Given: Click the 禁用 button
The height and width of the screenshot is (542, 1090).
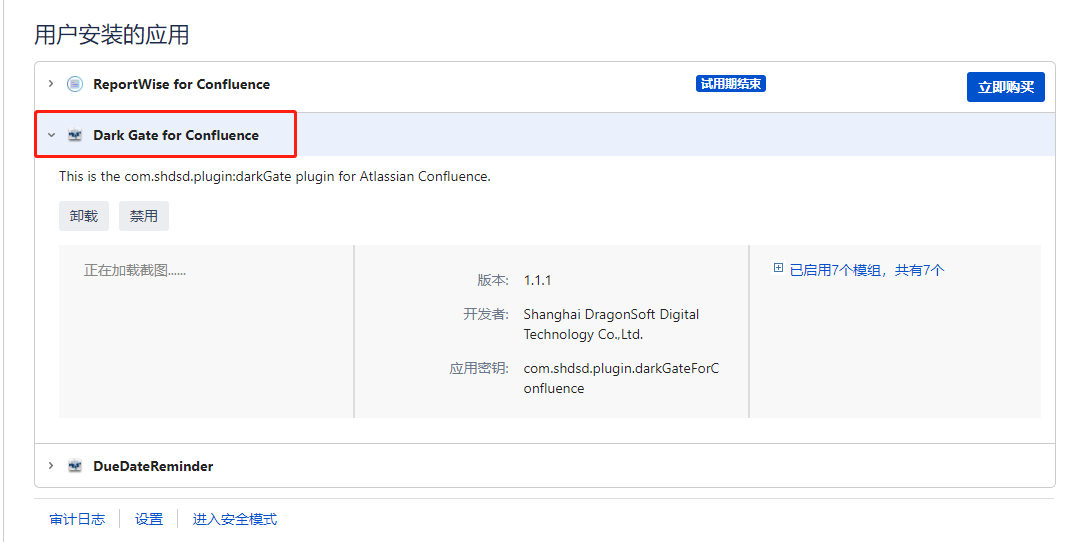Looking at the screenshot, I should 144,216.
